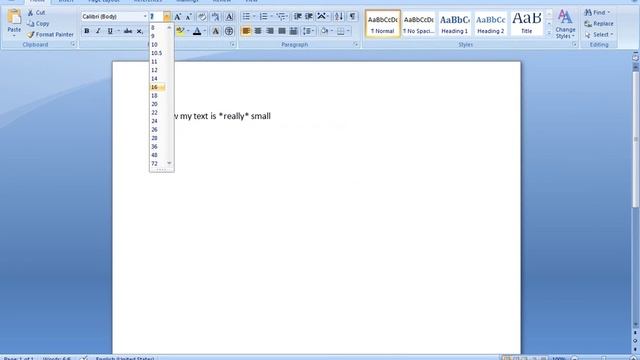Justify the paragraph text
This screenshot has height=360, width=640.
(x=282, y=31)
